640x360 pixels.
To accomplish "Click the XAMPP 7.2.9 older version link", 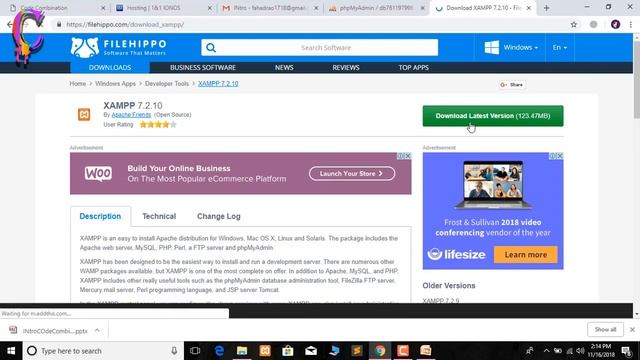I will (x=441, y=300).
